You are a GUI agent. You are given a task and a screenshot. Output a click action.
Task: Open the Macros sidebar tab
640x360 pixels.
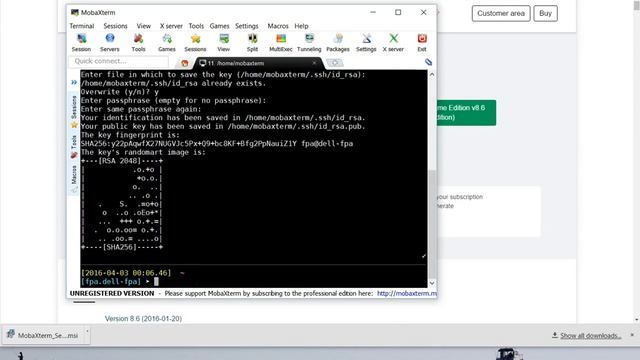click(74, 178)
